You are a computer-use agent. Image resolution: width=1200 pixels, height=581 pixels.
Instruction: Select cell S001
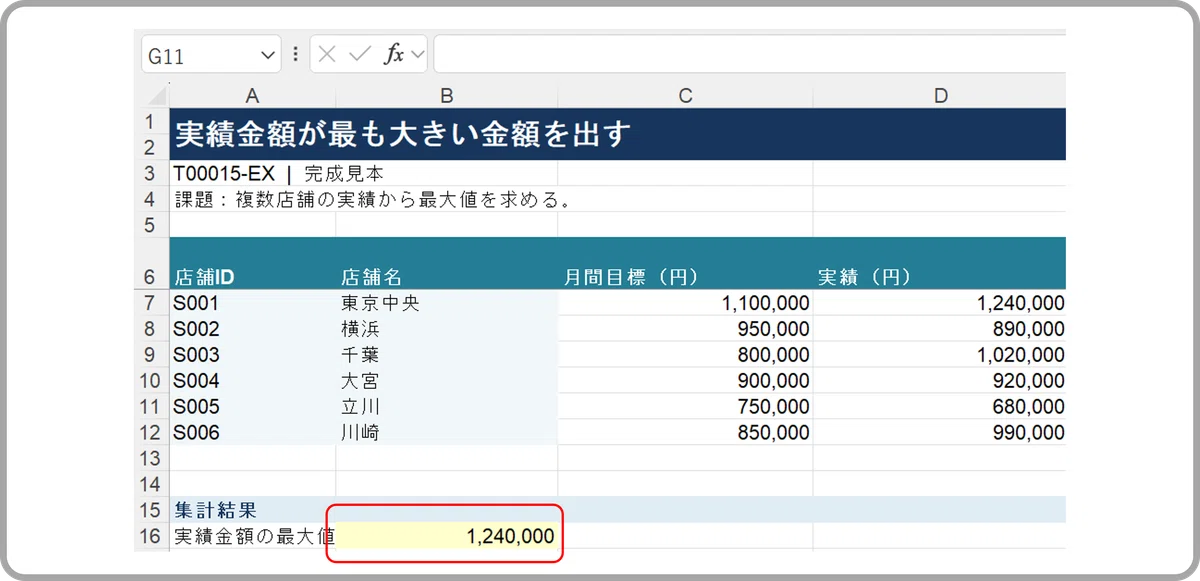pyautogui.click(x=252, y=303)
